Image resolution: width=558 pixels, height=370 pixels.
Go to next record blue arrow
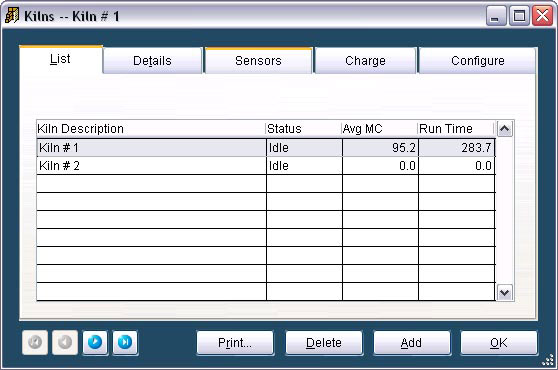(x=95, y=342)
